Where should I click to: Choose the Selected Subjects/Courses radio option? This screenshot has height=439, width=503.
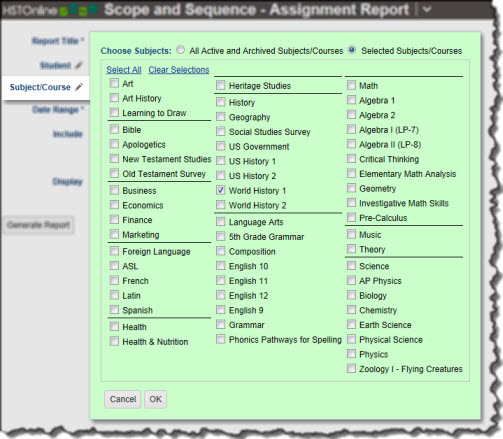click(352, 50)
